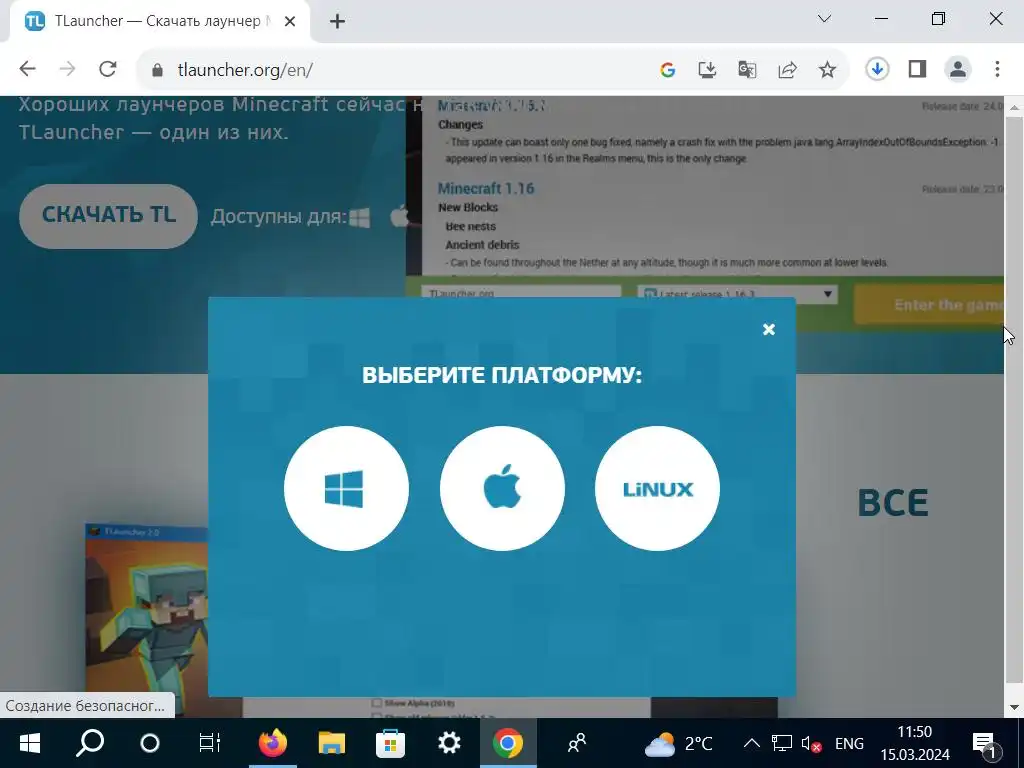The width and height of the screenshot is (1024, 768).
Task: Open the Chrome profile menu
Action: (x=958, y=69)
